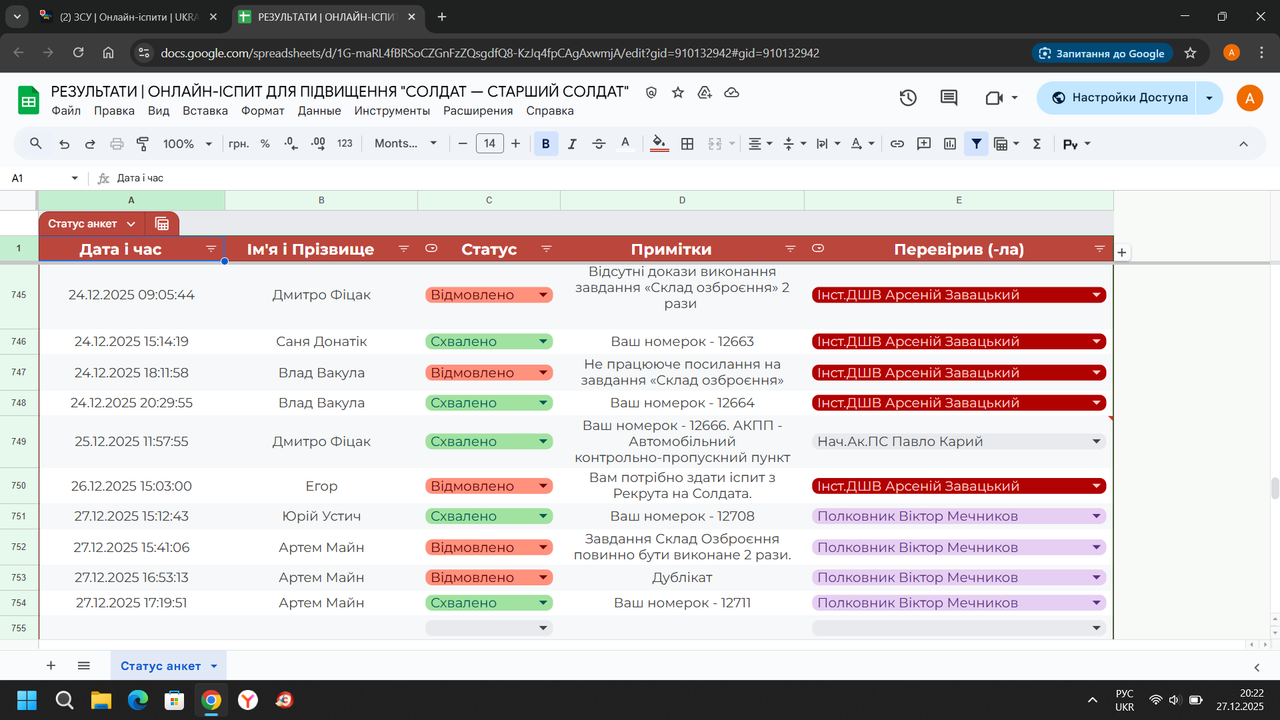Open the Google Sheets home logo
The image size is (1280, 720).
28,99
